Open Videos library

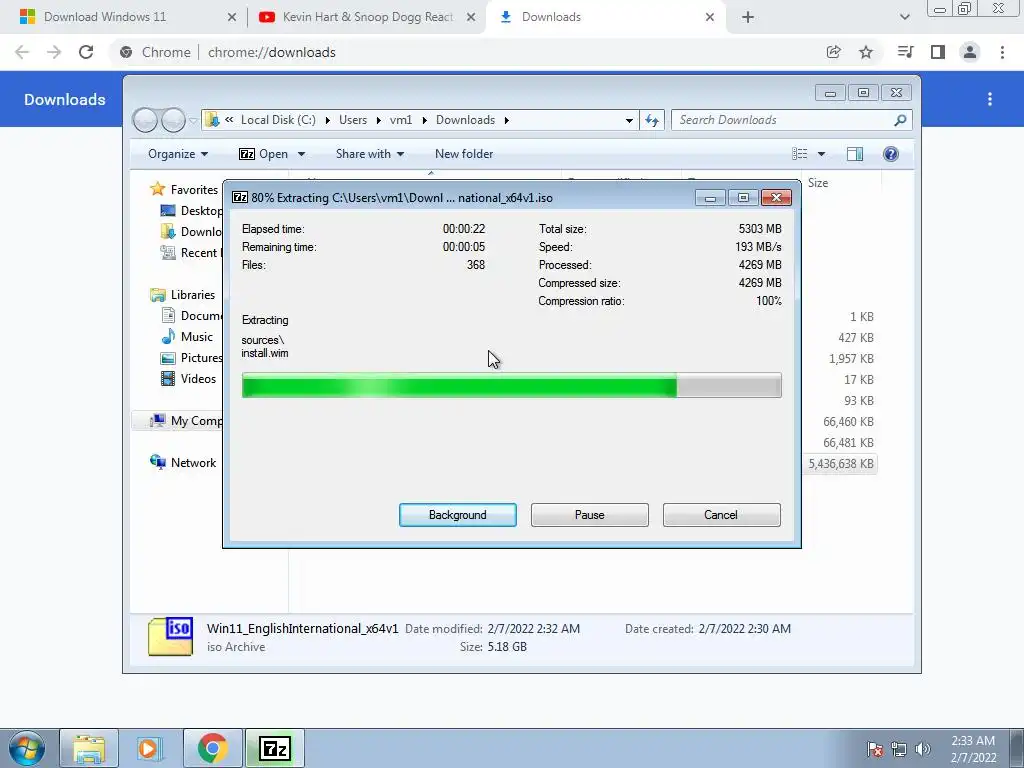(189, 379)
